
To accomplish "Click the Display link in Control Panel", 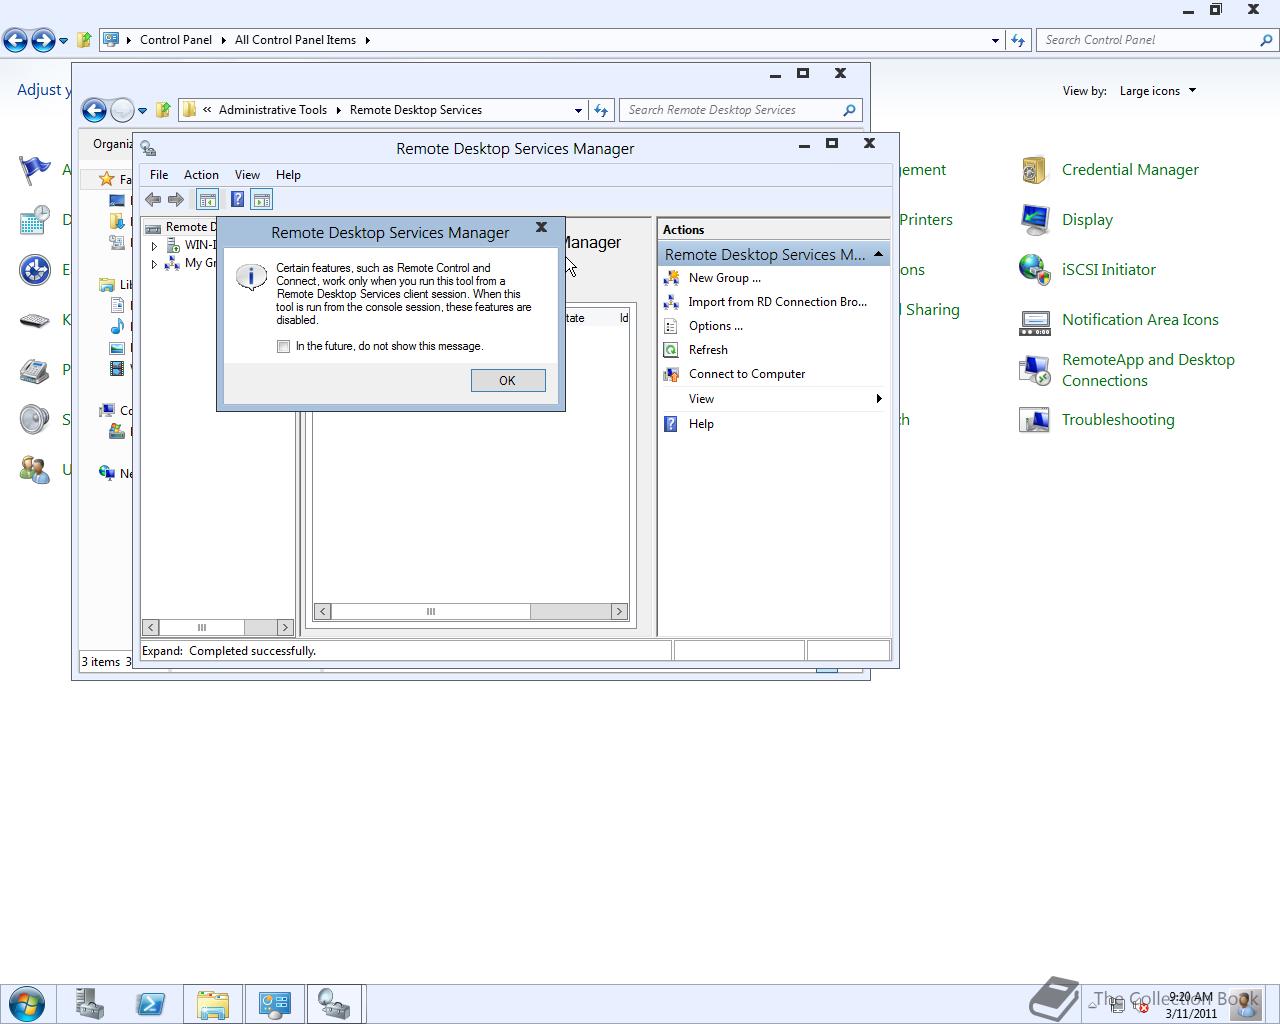I will 1087,220.
